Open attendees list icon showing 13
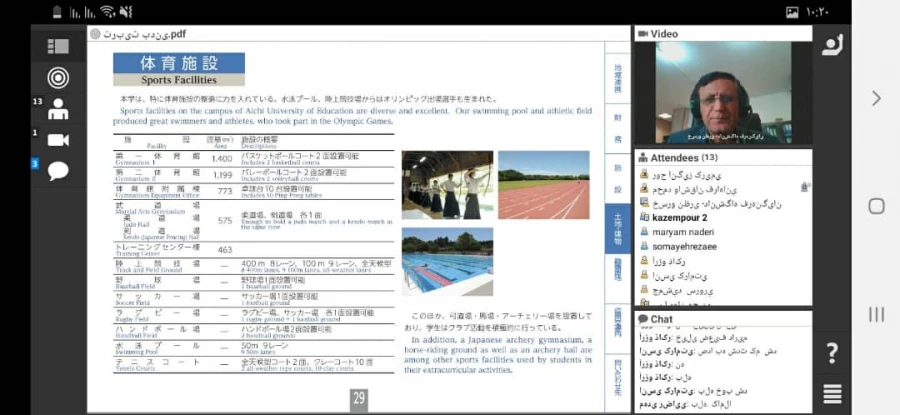The height and width of the screenshot is (415, 900). [58, 108]
